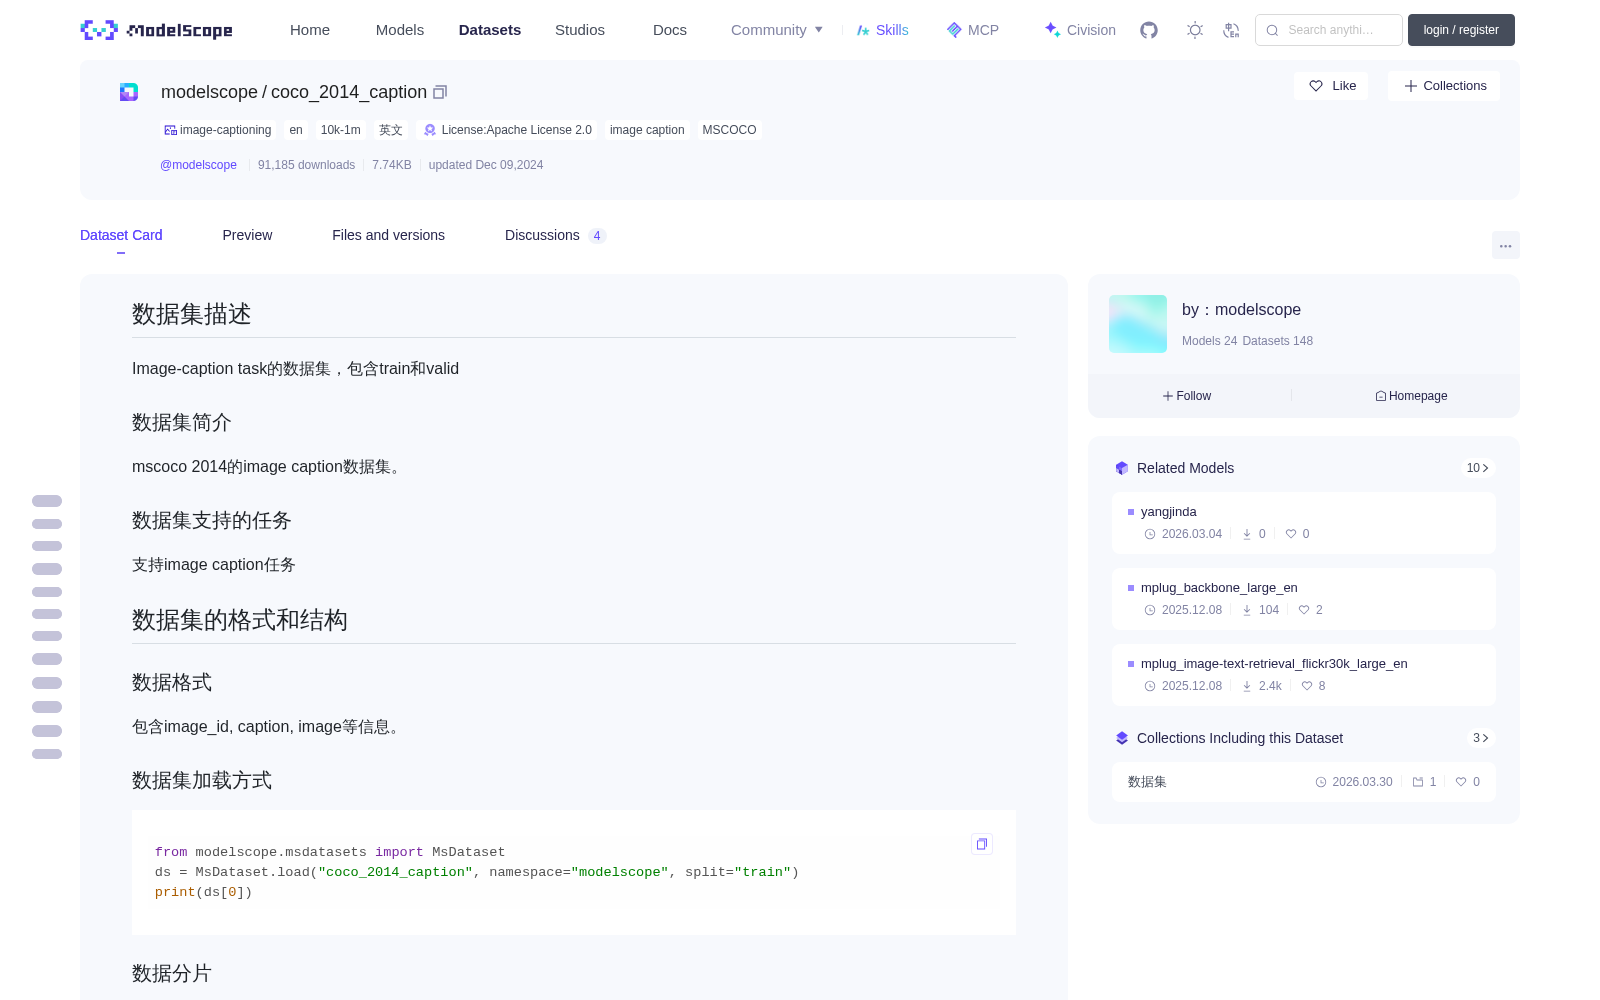
Task: Follow the modelscope owner
Action: (x=1187, y=396)
